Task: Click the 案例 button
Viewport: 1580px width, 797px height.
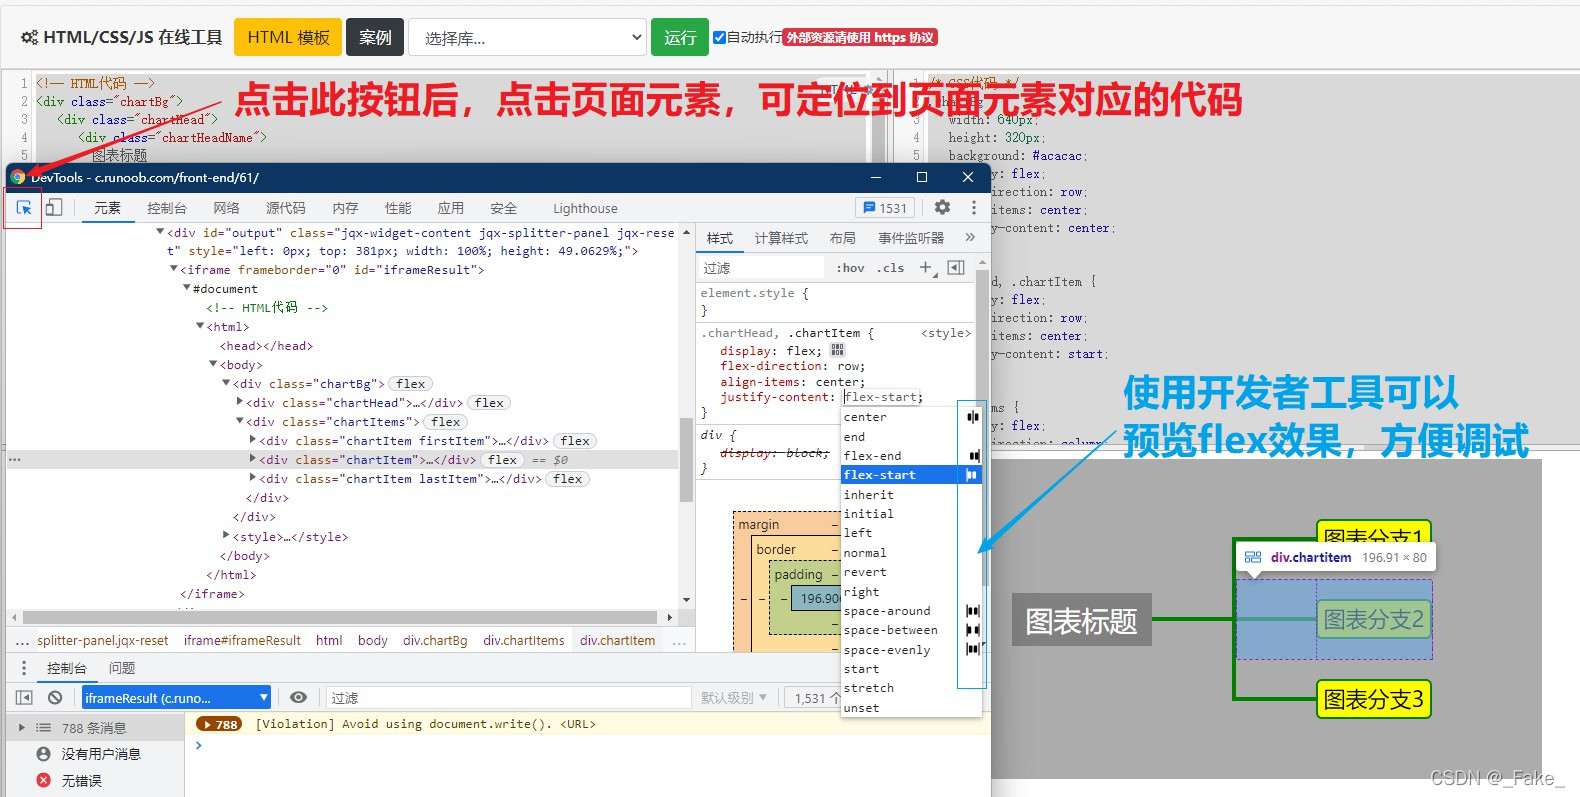Action: click(x=375, y=37)
